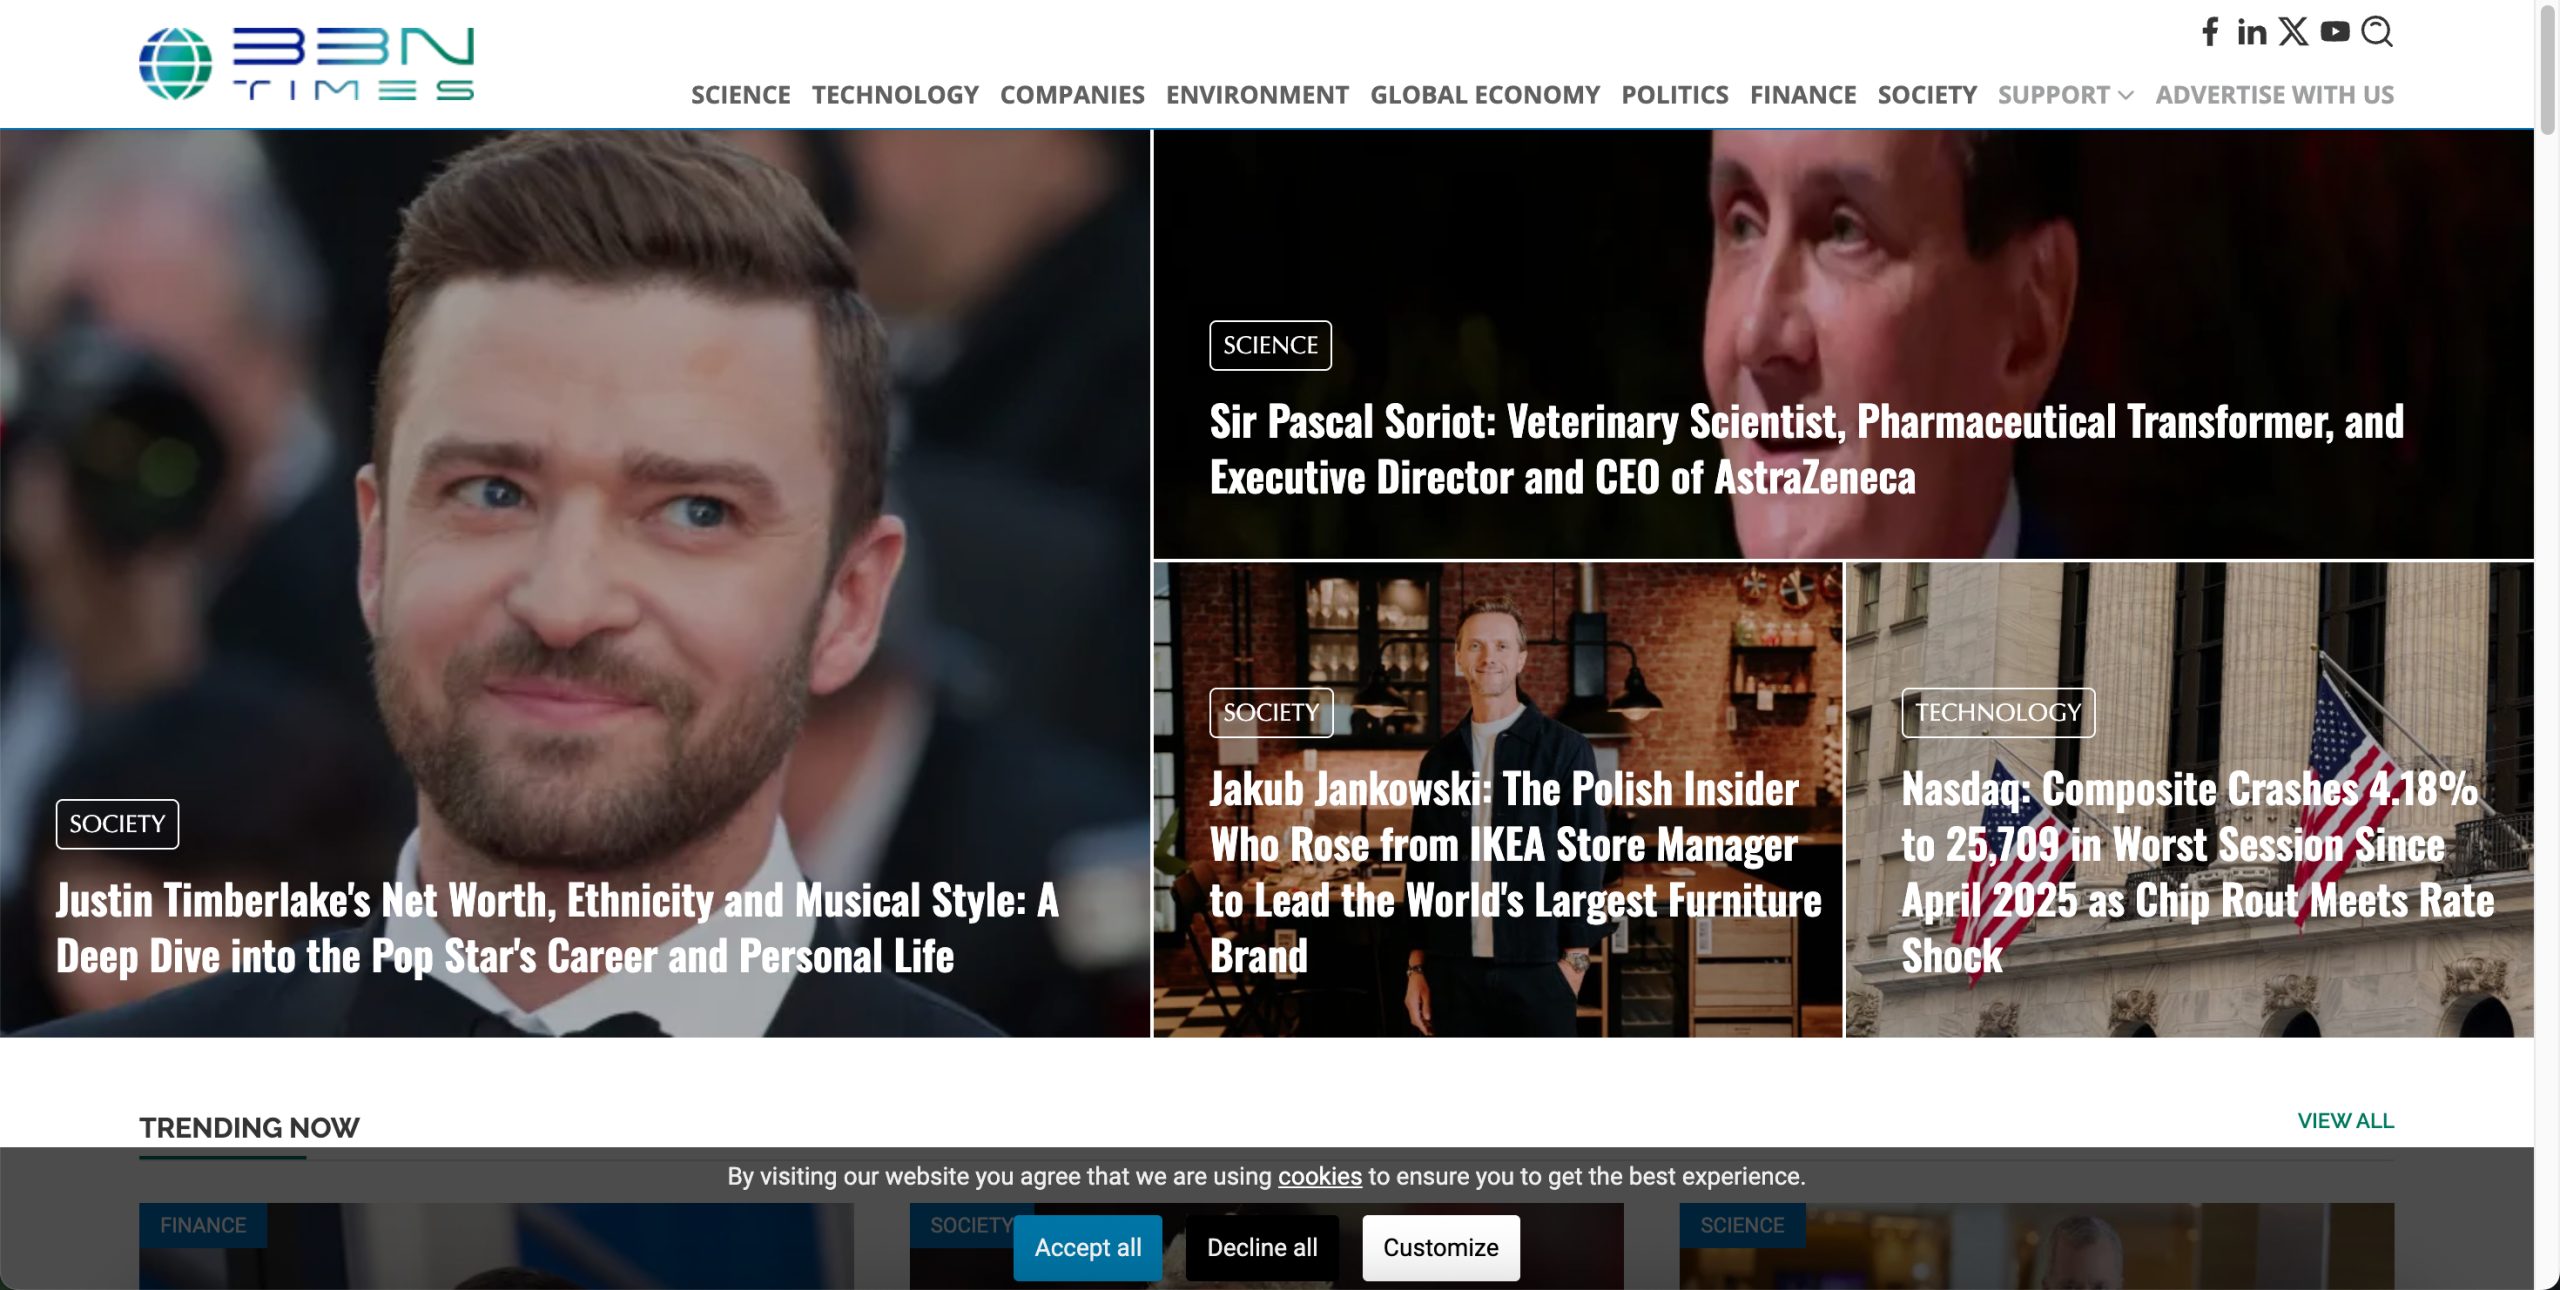This screenshot has height=1290, width=2560.
Task: Open the Global Economy nav menu item
Action: coord(1485,95)
